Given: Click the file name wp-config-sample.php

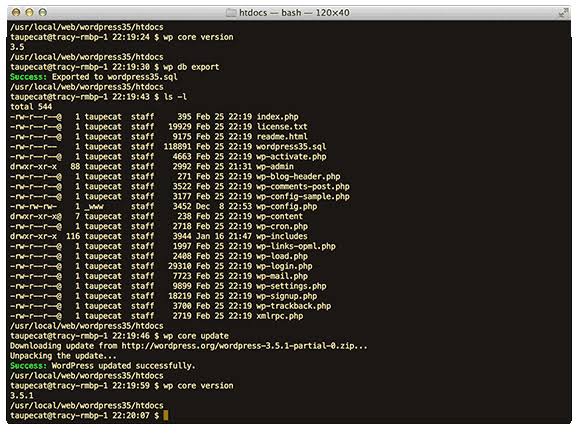Looking at the screenshot, I should [303, 197].
